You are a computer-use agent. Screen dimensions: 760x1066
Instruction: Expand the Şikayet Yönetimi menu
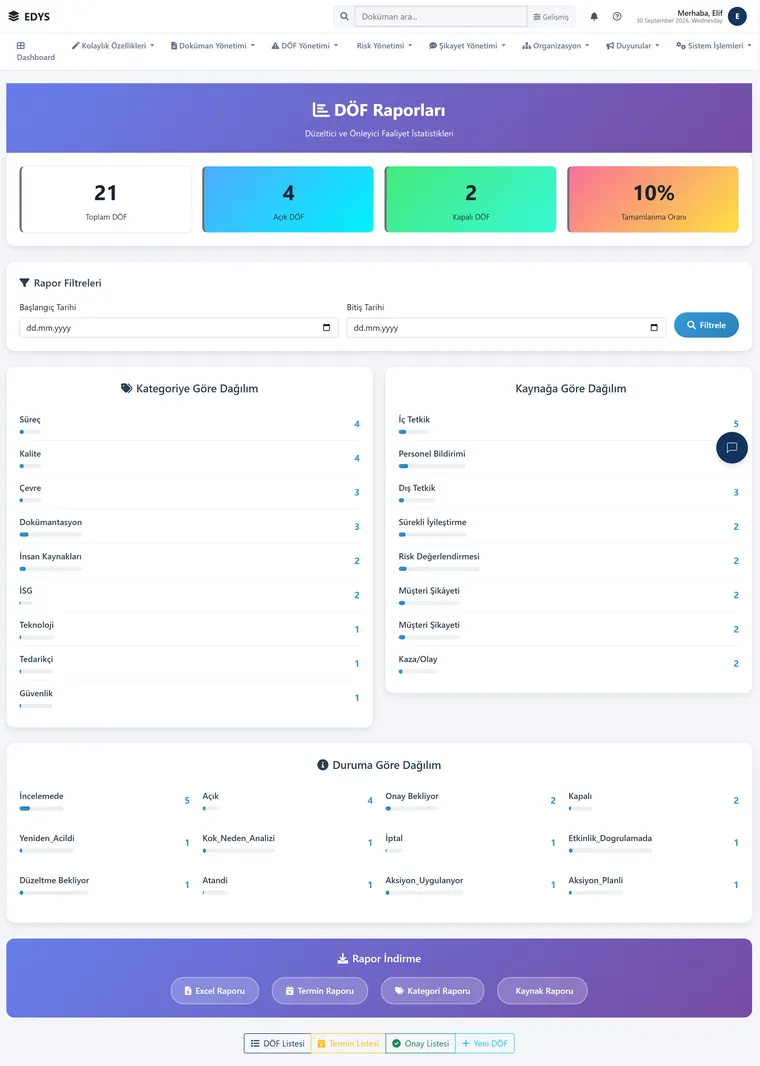pos(467,46)
